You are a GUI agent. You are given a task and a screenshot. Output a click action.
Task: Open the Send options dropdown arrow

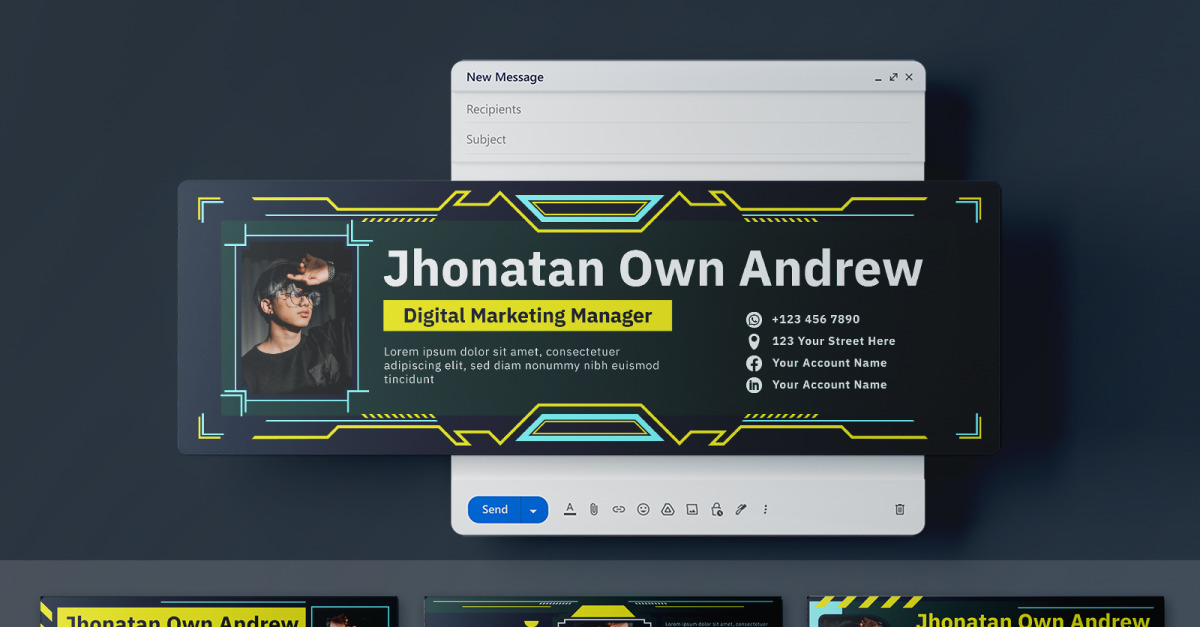533,509
